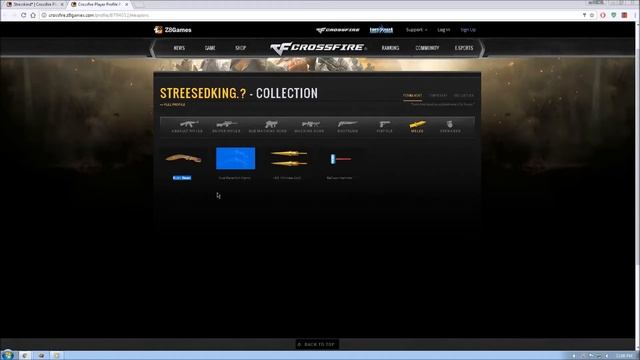Open the Assault Rifles weapon category
This screenshot has height=360, width=640.
187,126
